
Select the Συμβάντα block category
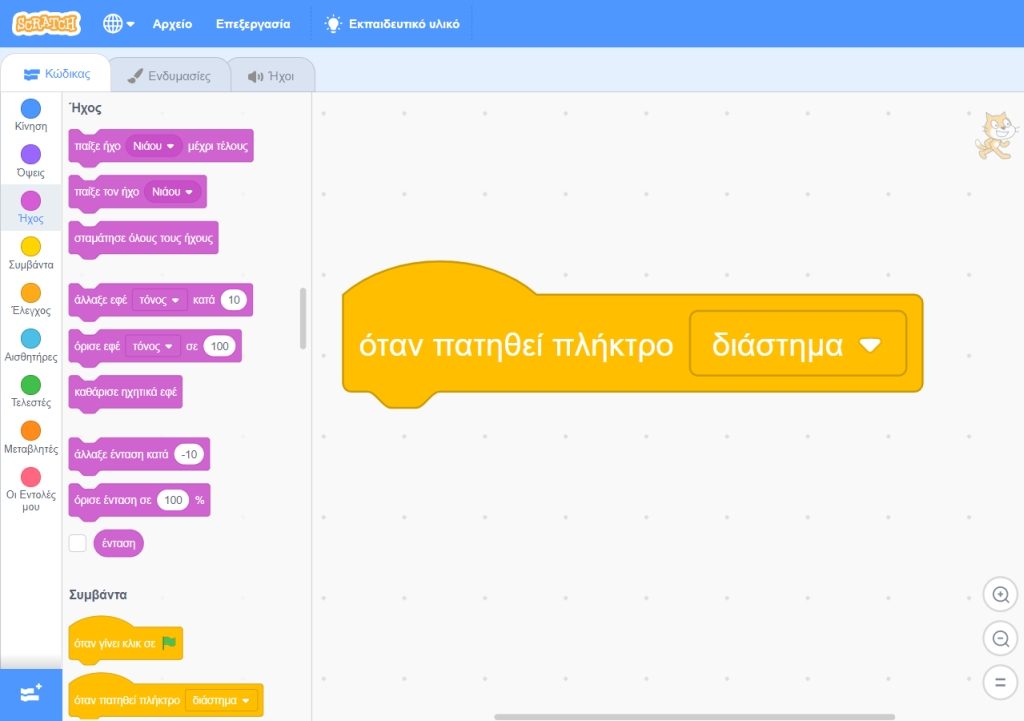point(31,247)
